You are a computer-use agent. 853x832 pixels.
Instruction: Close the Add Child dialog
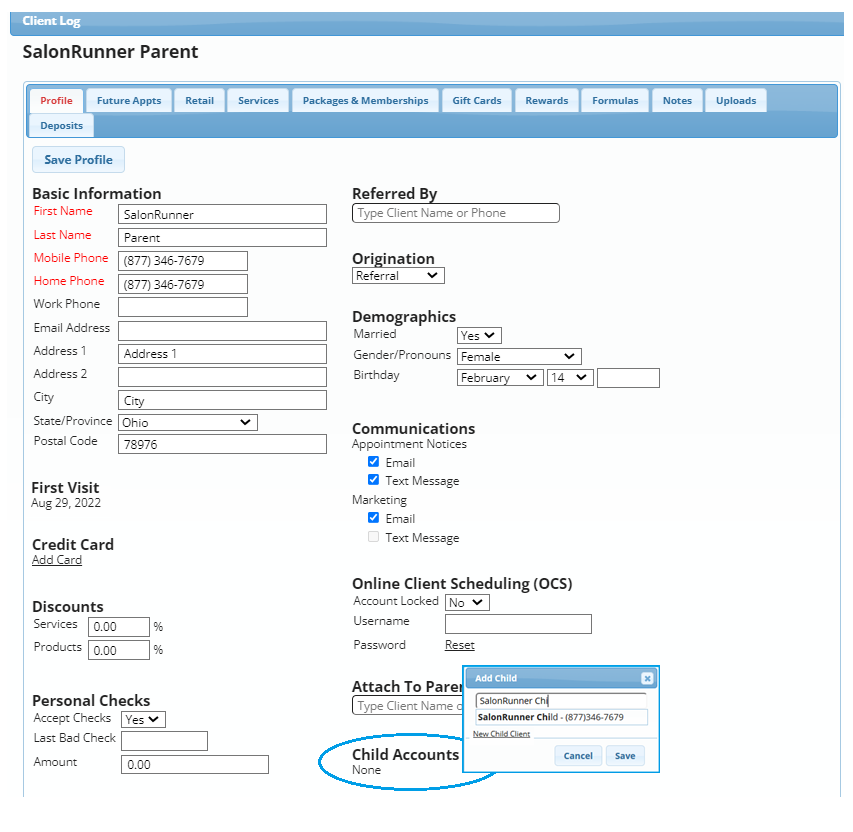pyautogui.click(x=647, y=678)
